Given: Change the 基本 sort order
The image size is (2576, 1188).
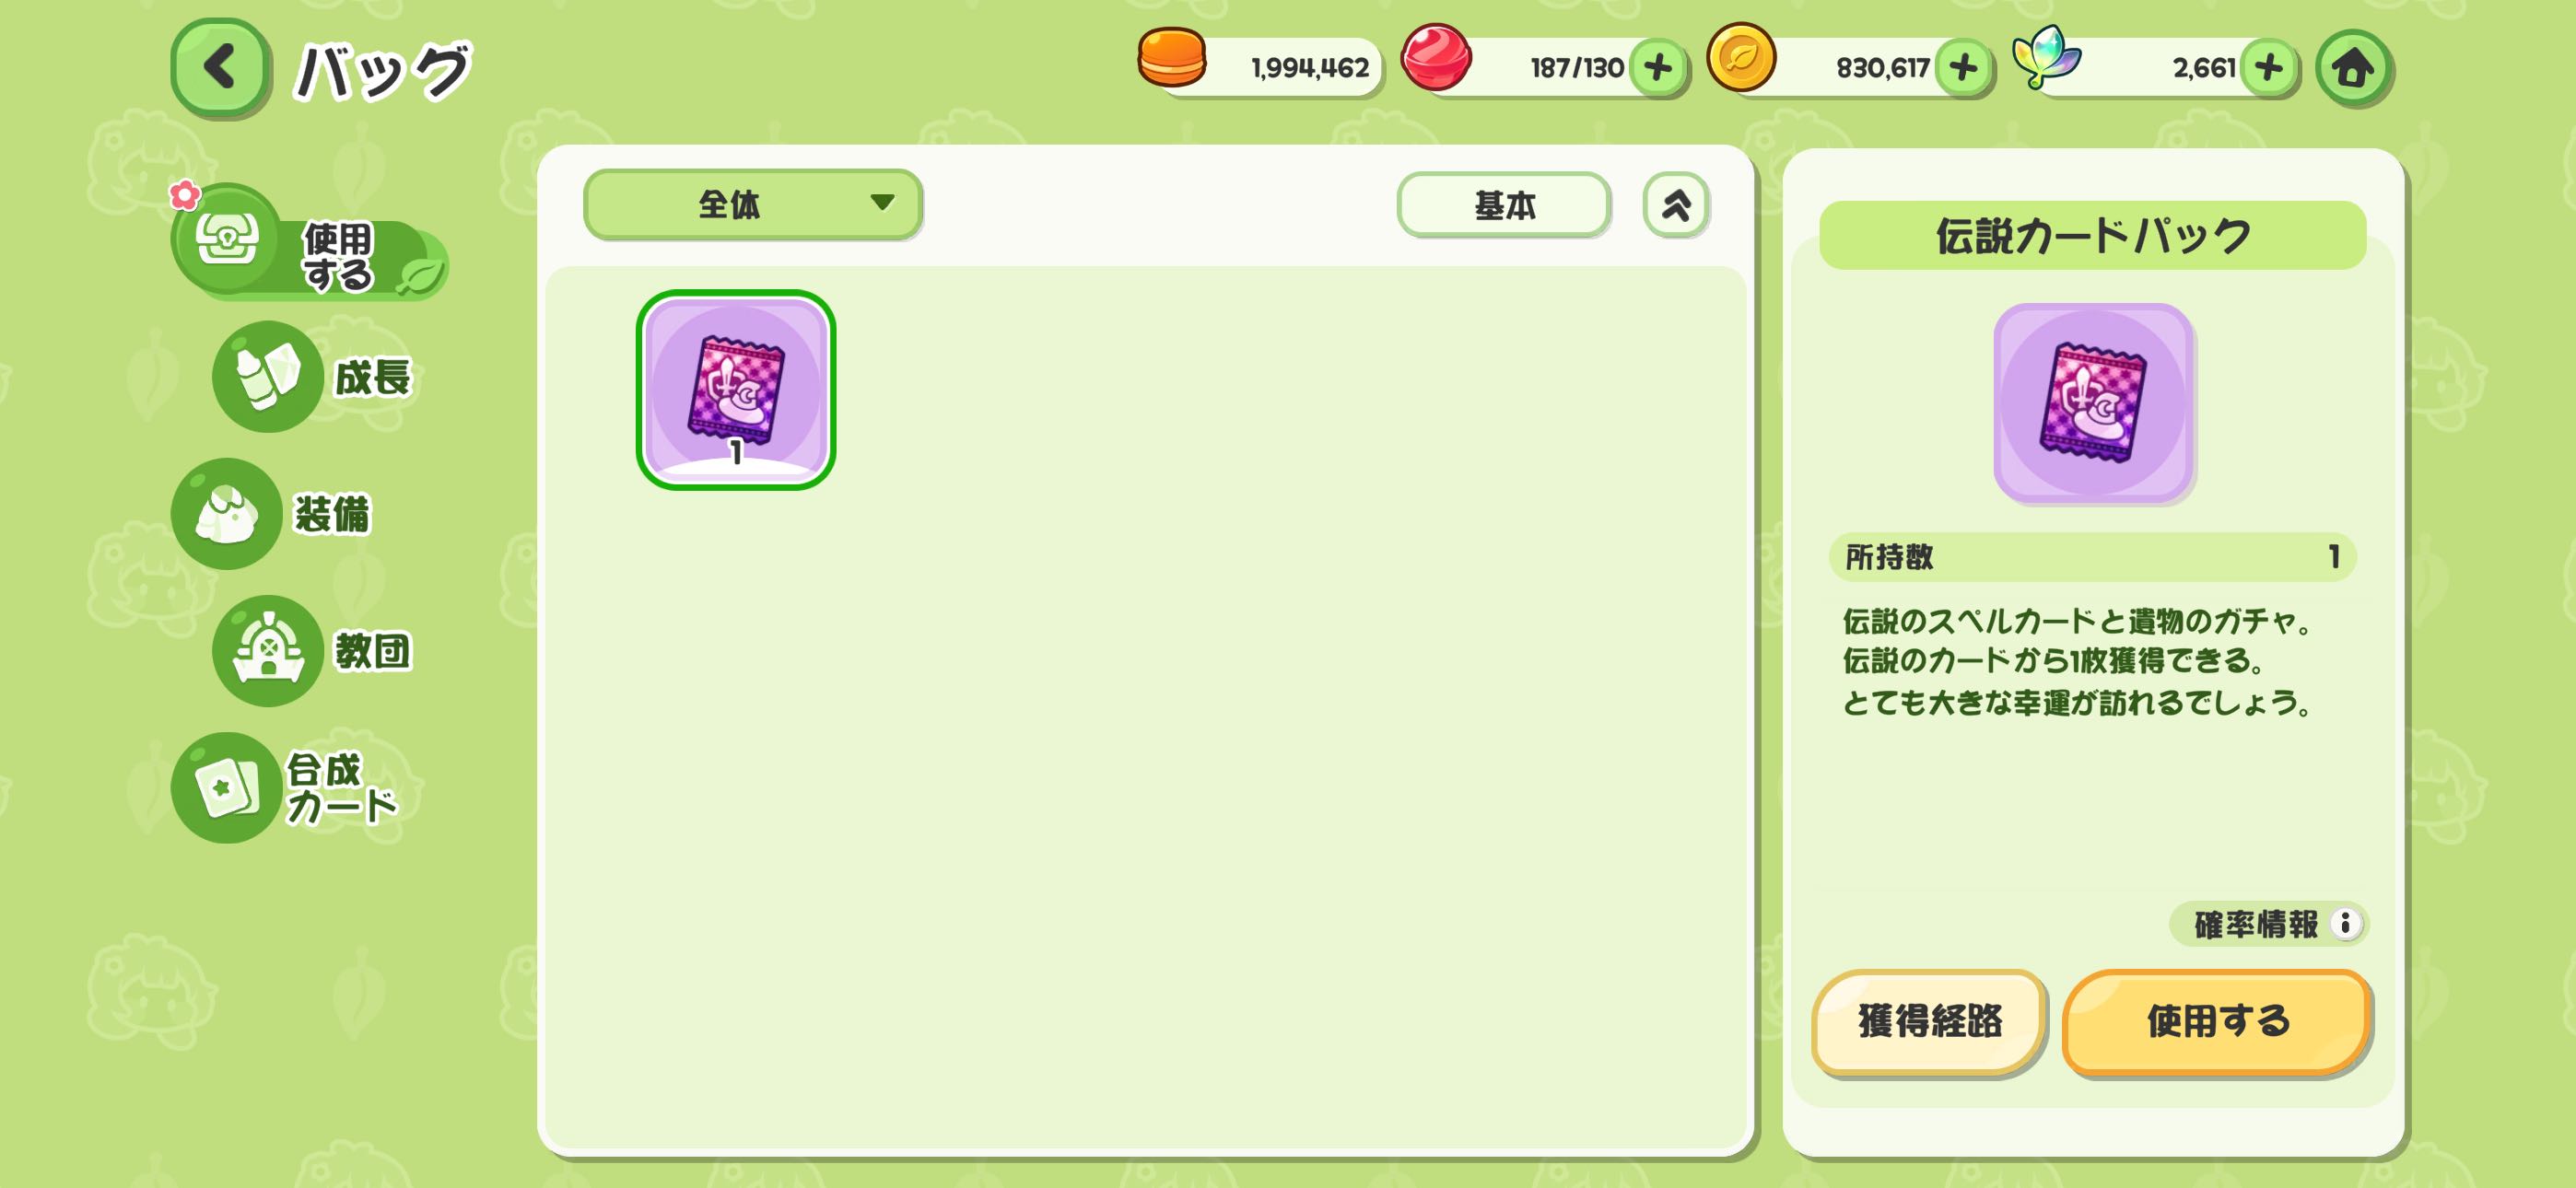Looking at the screenshot, I should click(x=1503, y=205).
